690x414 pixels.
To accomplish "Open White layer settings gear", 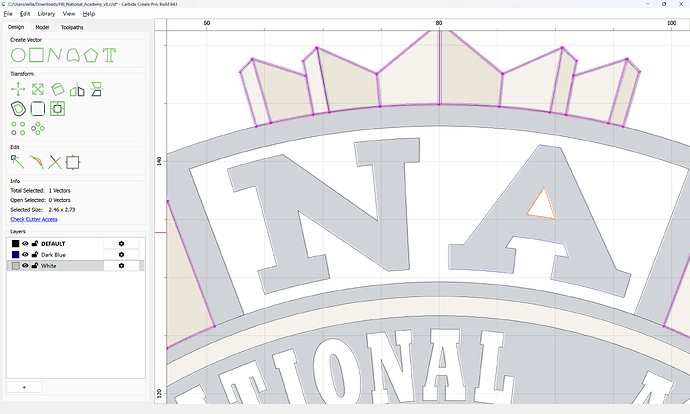I will pyautogui.click(x=121, y=266).
